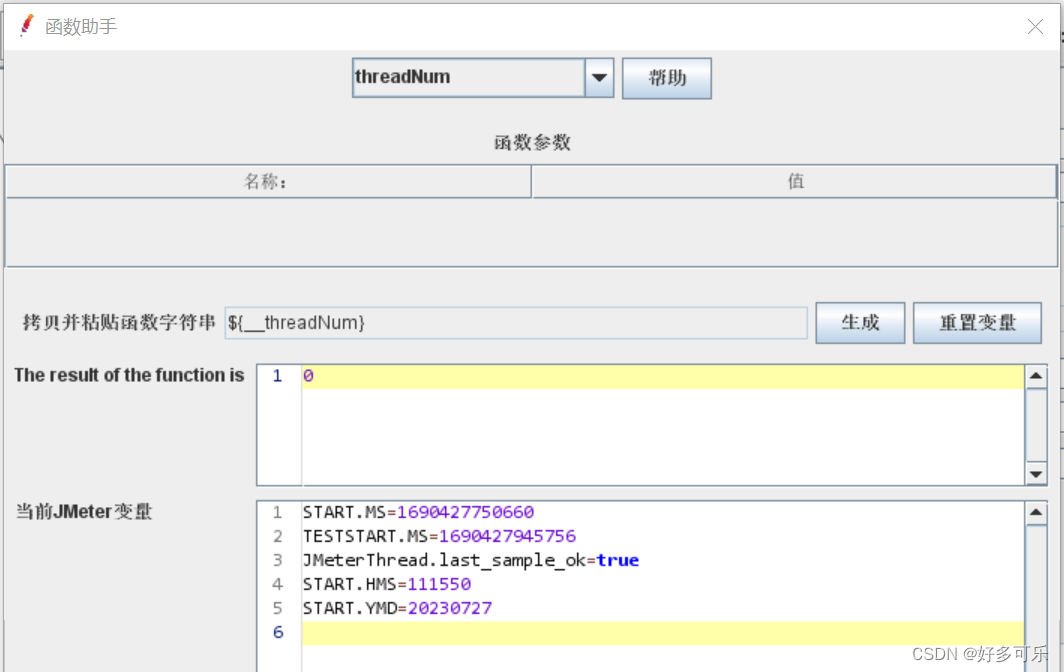Select the TESTSTART.MS=1690427945756 line
This screenshot has height=672, width=1064.
point(439,536)
